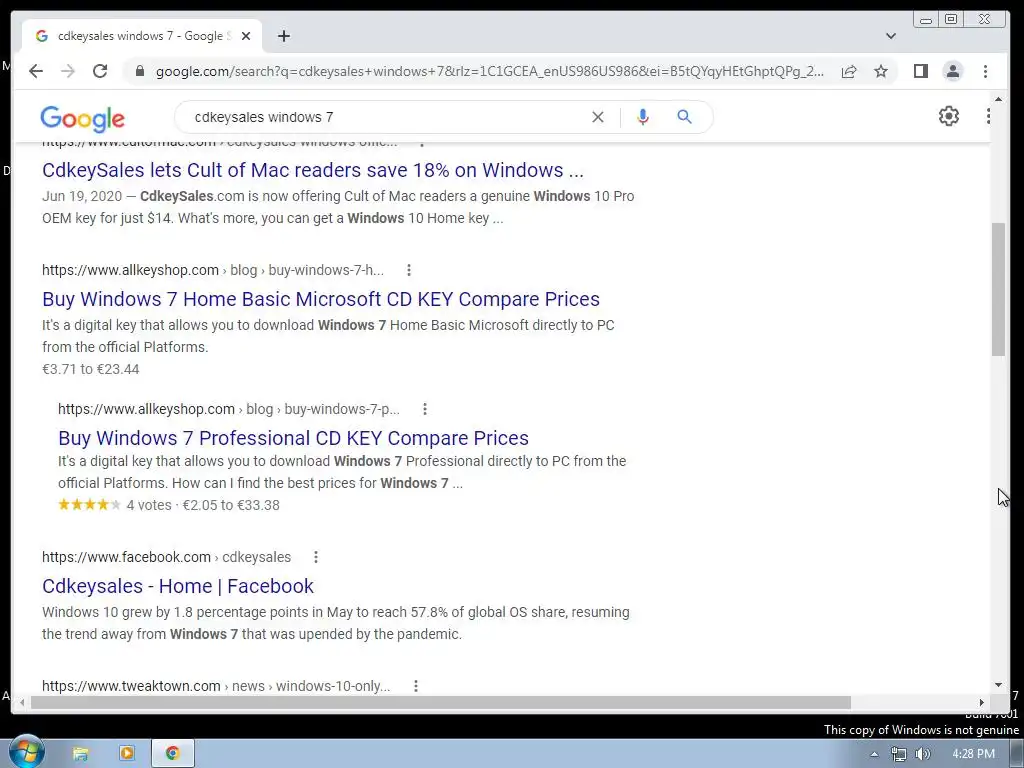Click the €3.71 to €23.44 price text
Viewport: 1024px width, 768px height.
[x=91, y=369]
